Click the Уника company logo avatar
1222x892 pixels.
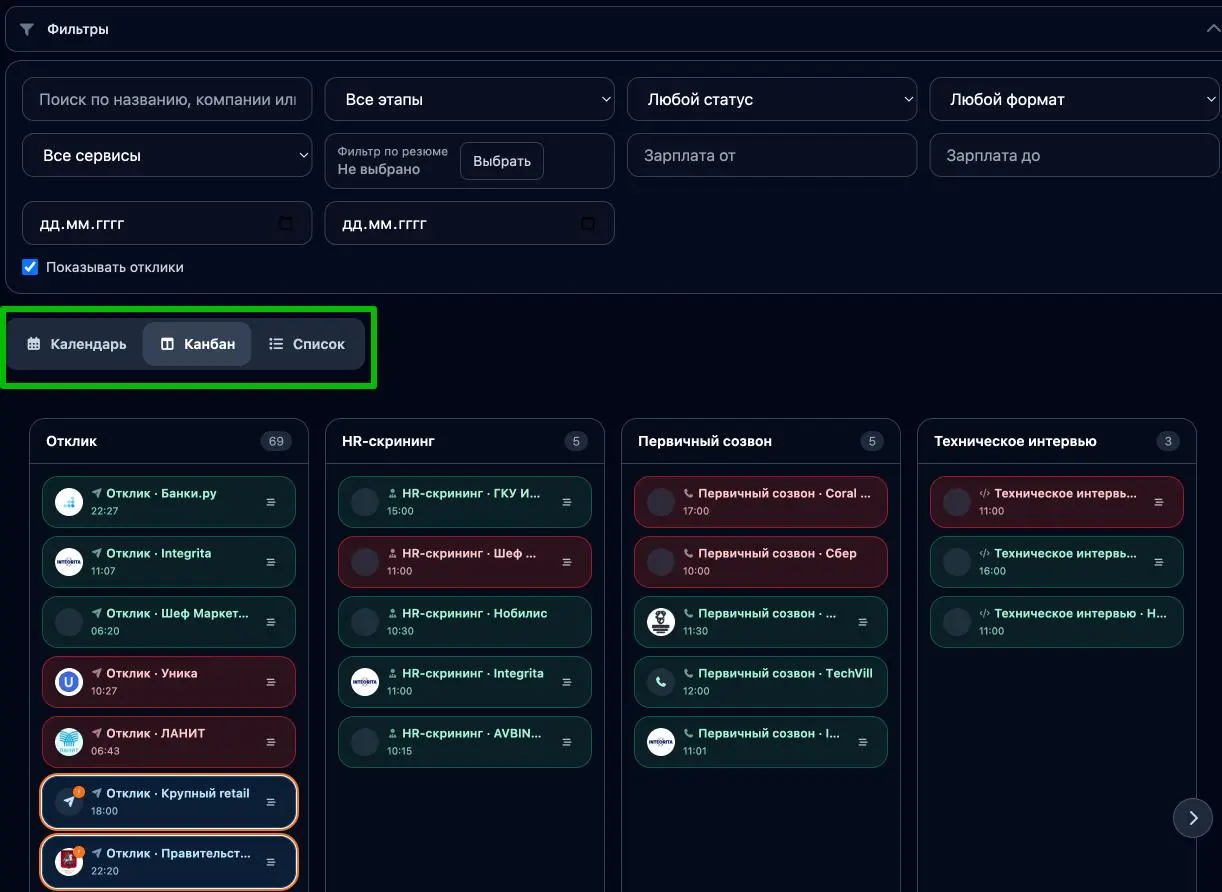(68, 682)
